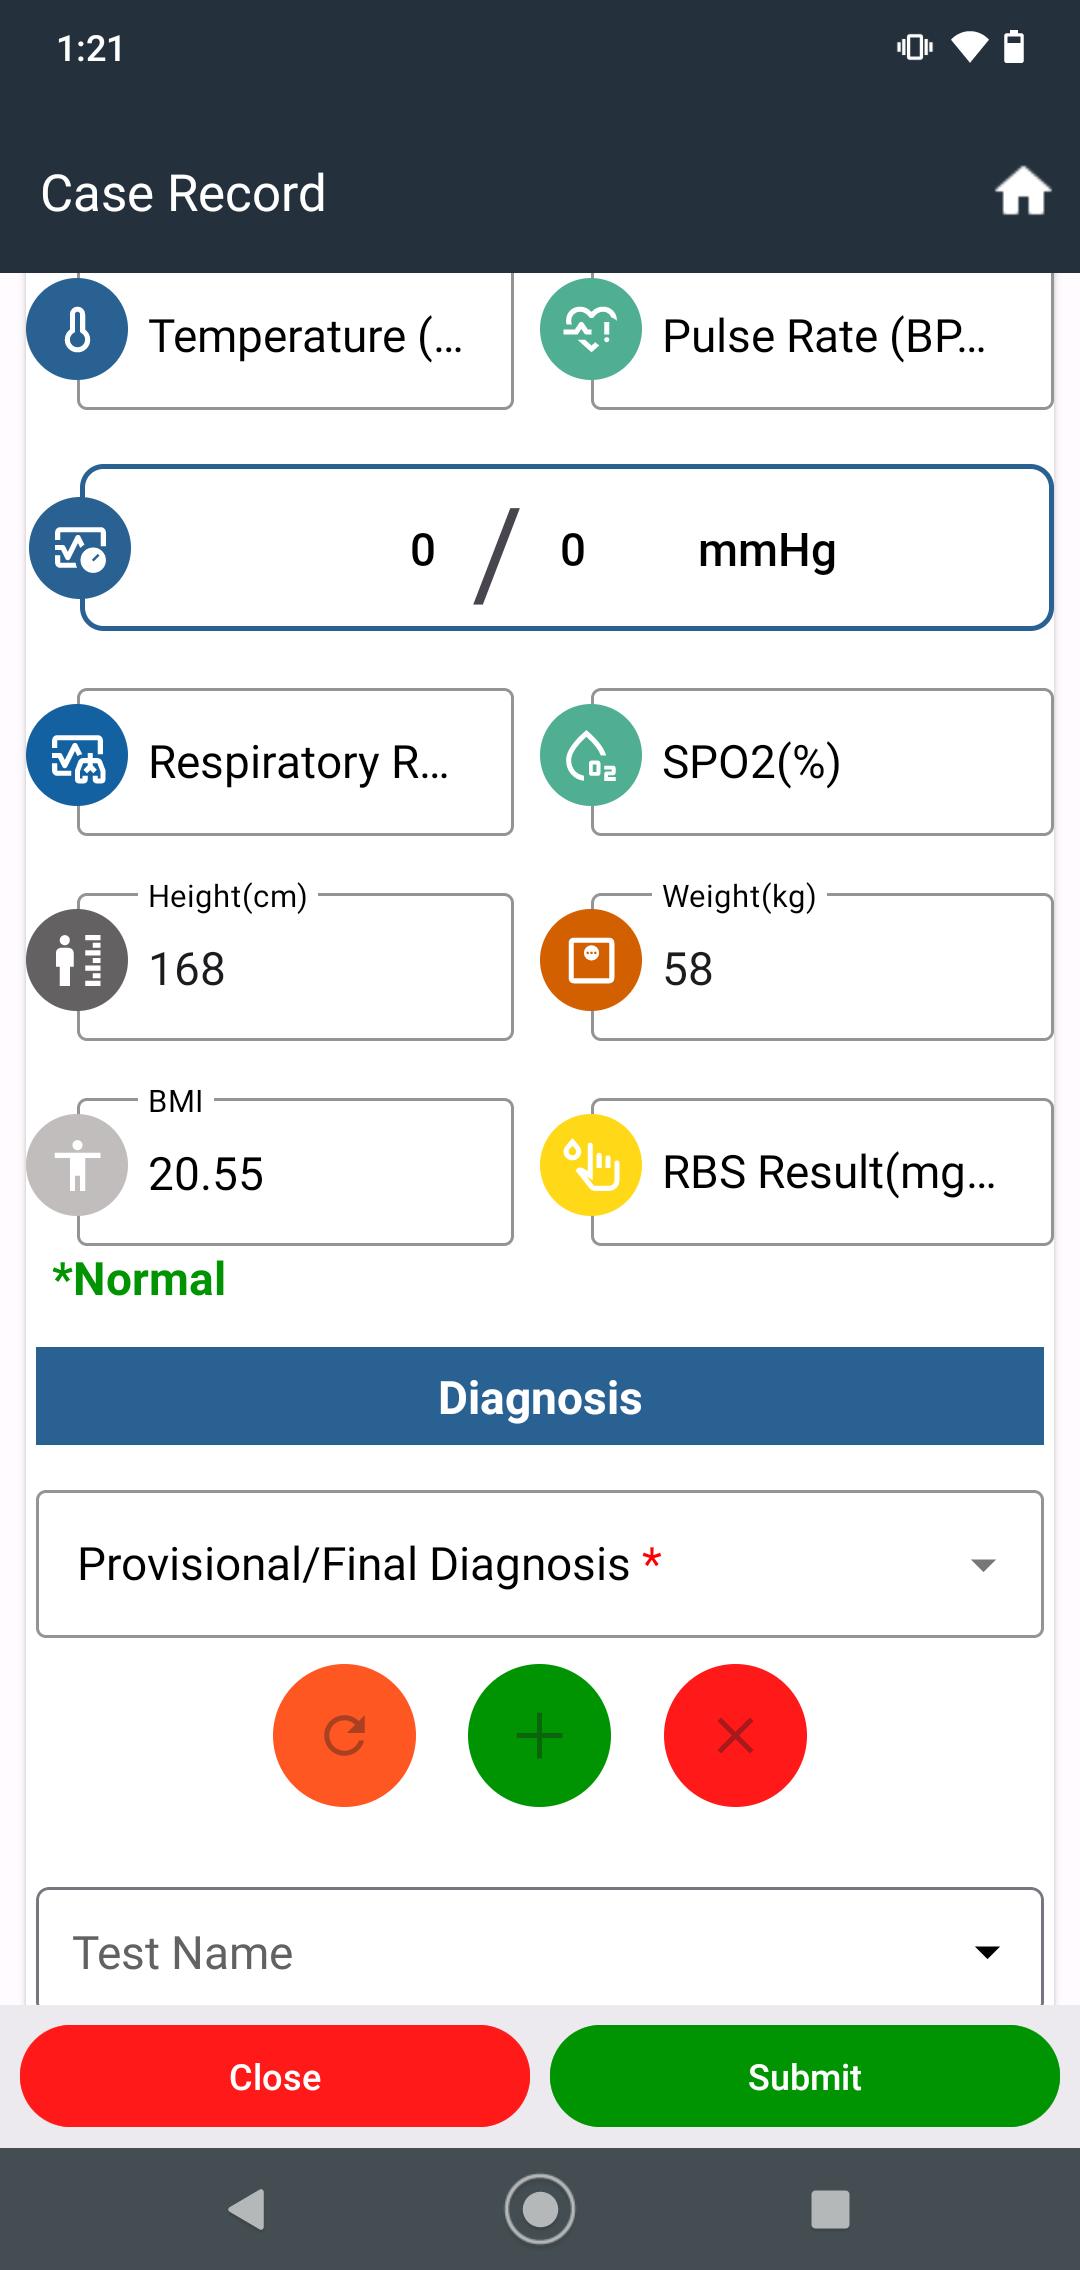
Task: Tap the home icon in header
Action: tap(1023, 191)
